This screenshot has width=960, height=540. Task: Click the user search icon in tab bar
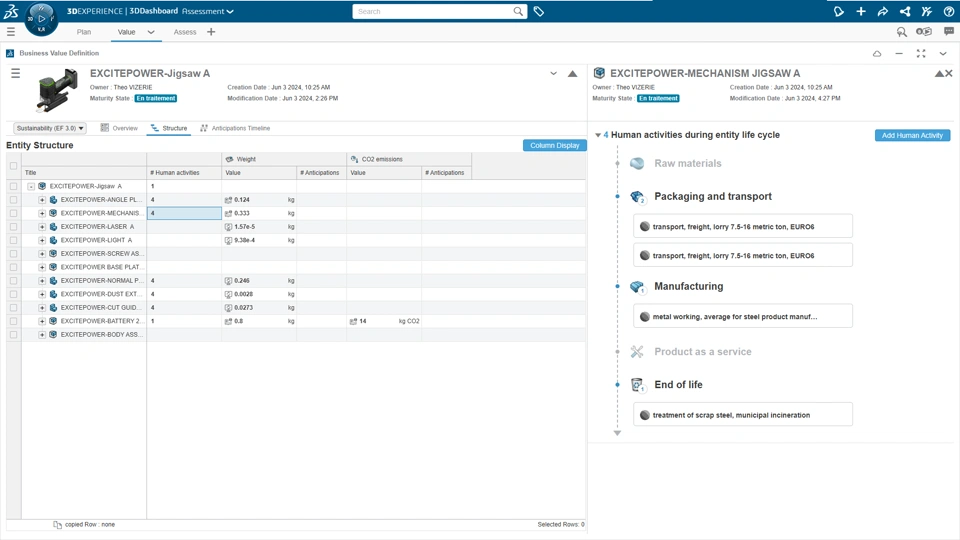pos(901,32)
